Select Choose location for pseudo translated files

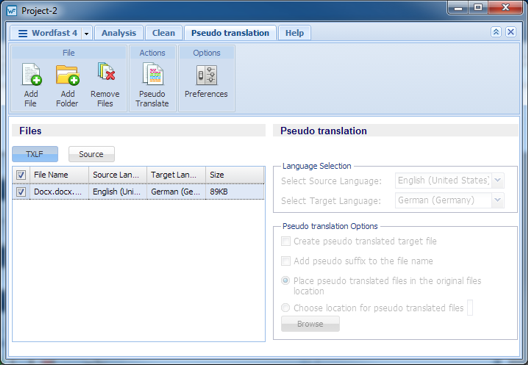pos(285,307)
